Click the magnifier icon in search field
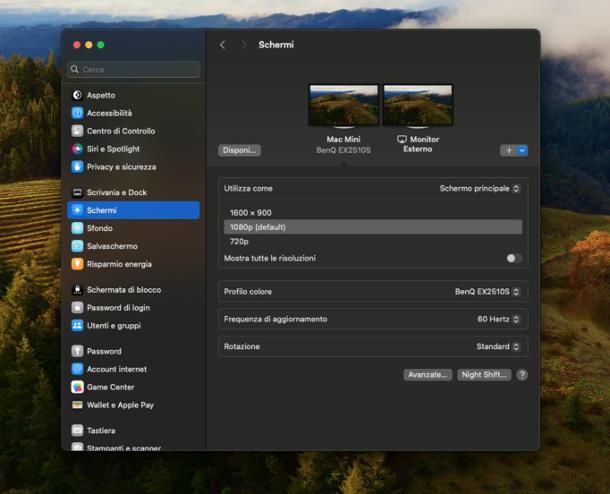 (x=75, y=69)
